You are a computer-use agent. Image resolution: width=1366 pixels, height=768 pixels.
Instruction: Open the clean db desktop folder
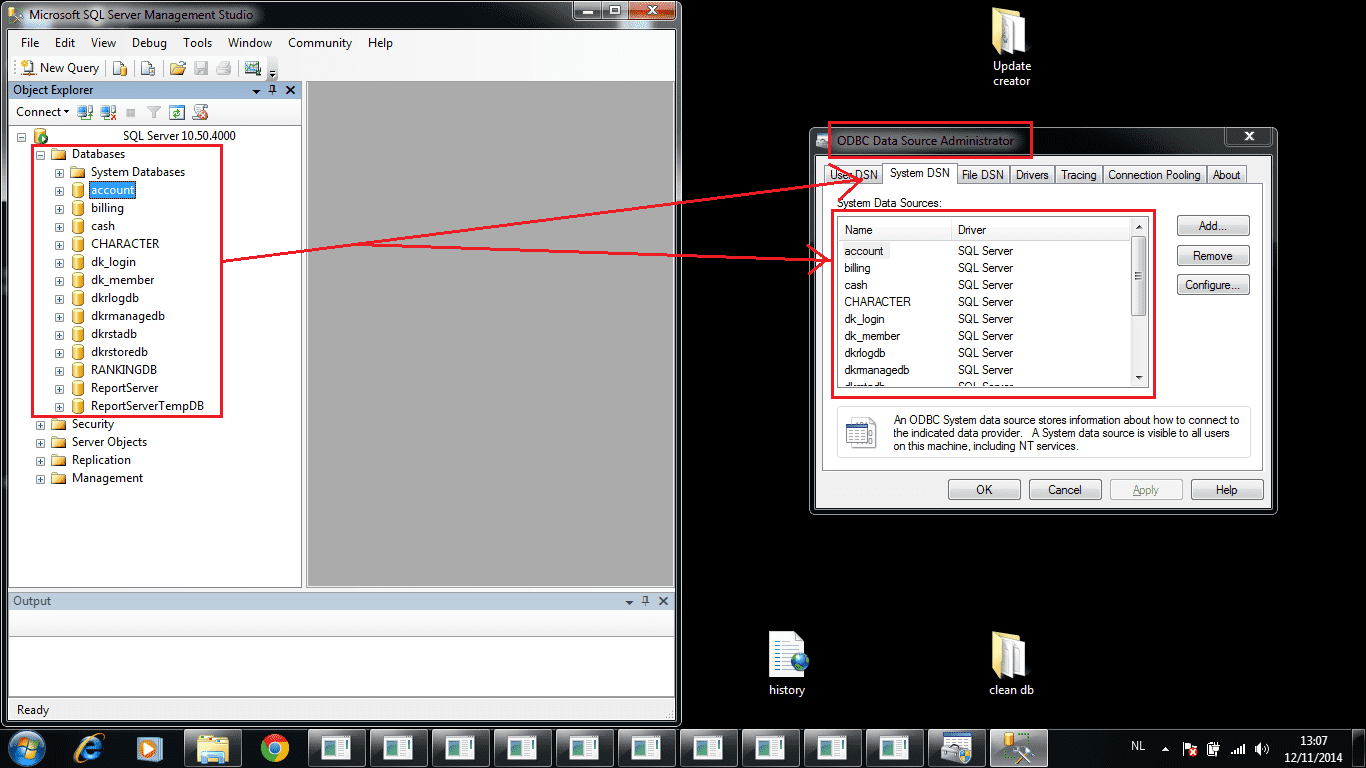tap(1011, 664)
